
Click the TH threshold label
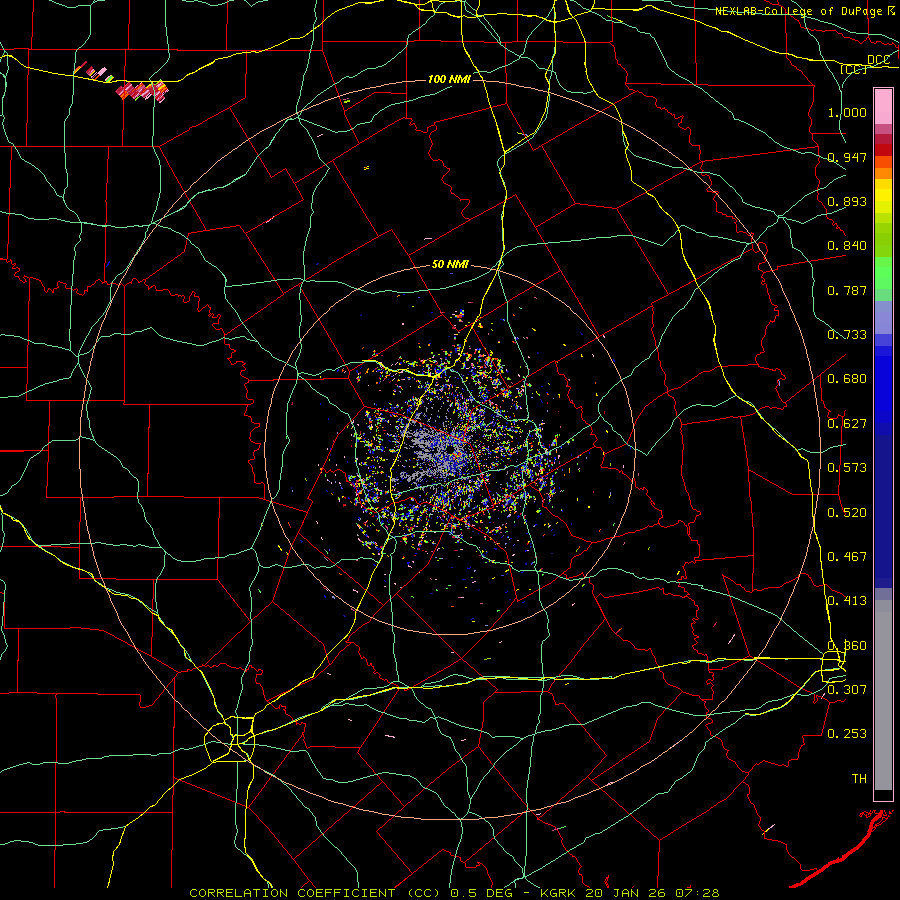[859, 779]
